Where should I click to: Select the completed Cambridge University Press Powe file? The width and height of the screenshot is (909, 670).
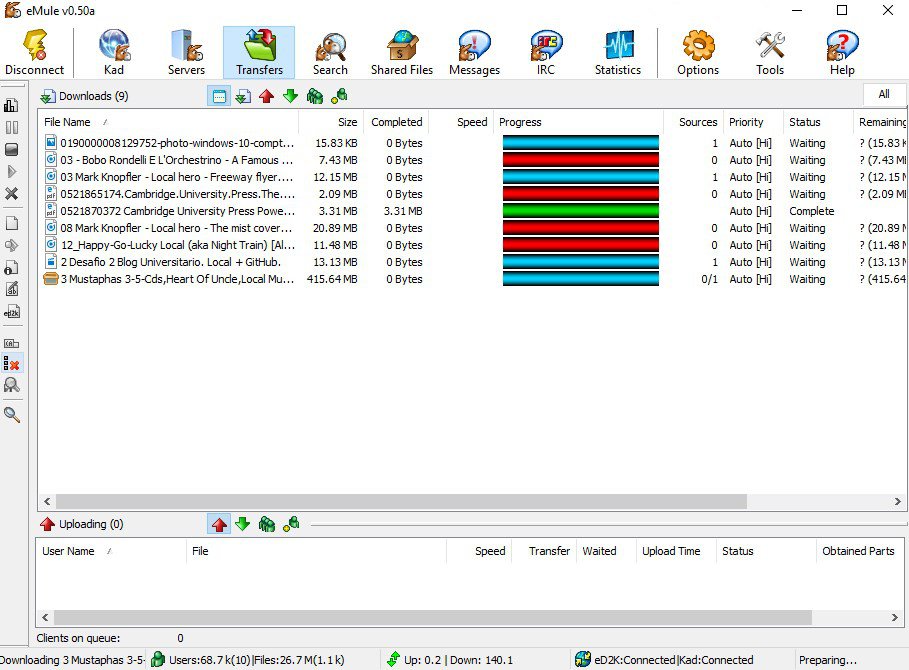tap(472, 211)
